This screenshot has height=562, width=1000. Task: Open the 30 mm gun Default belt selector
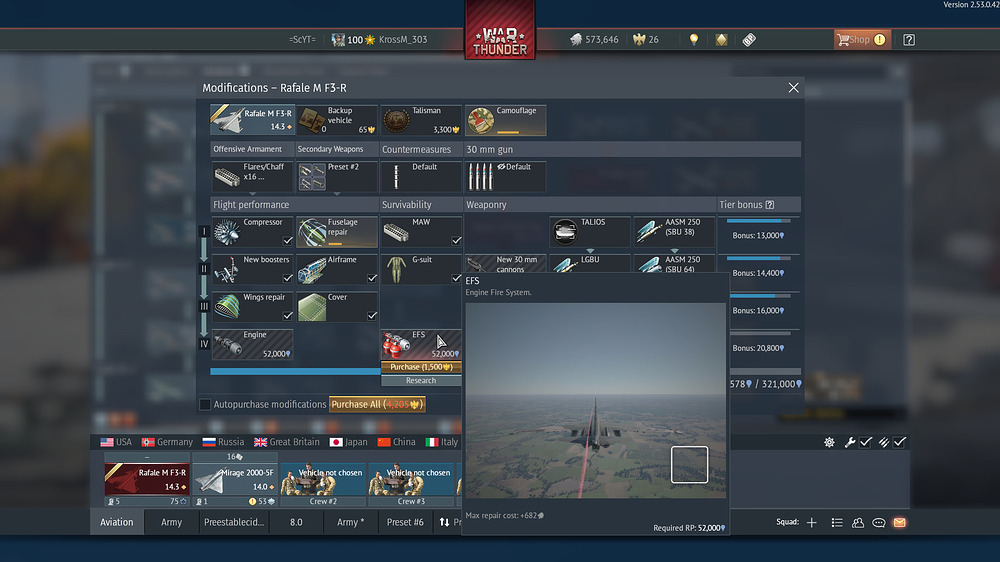506,177
